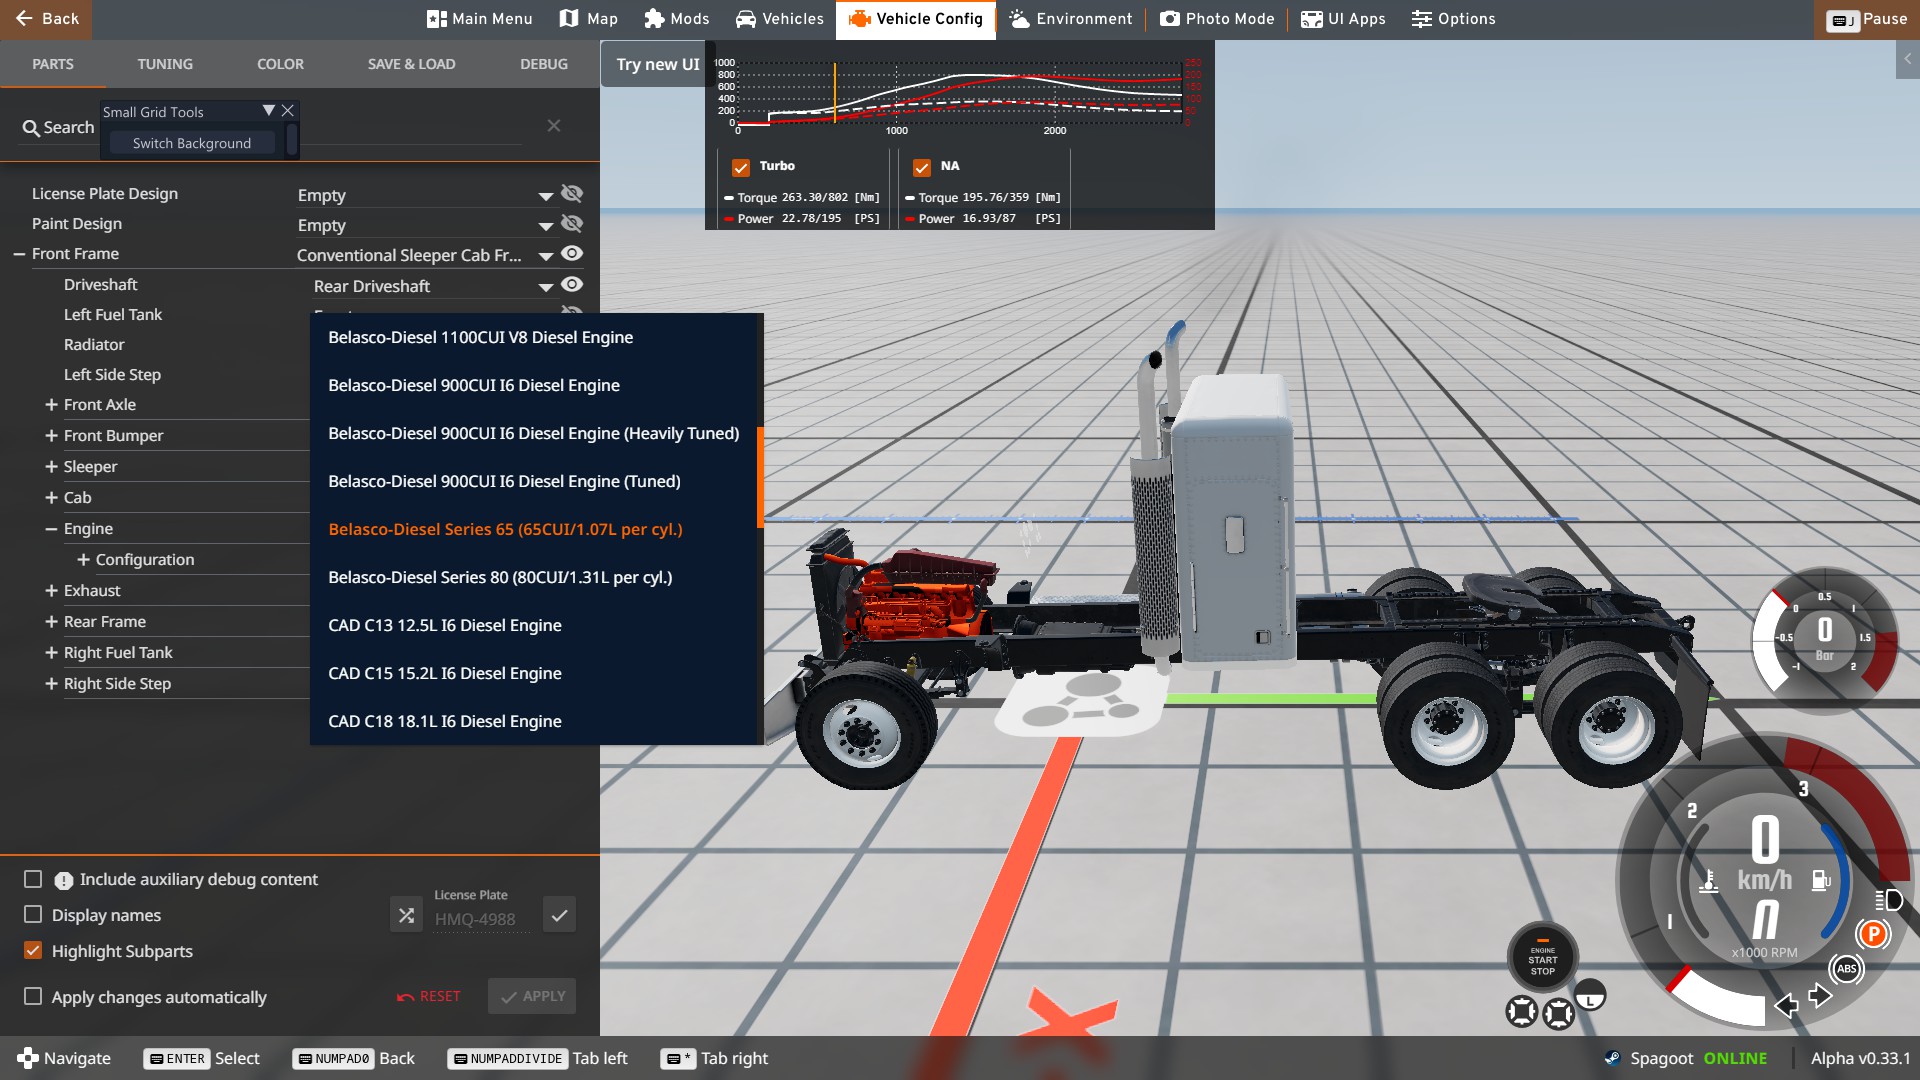Open Driveshaft part dropdown
Screen dimensions: 1920x1080
click(x=433, y=287)
